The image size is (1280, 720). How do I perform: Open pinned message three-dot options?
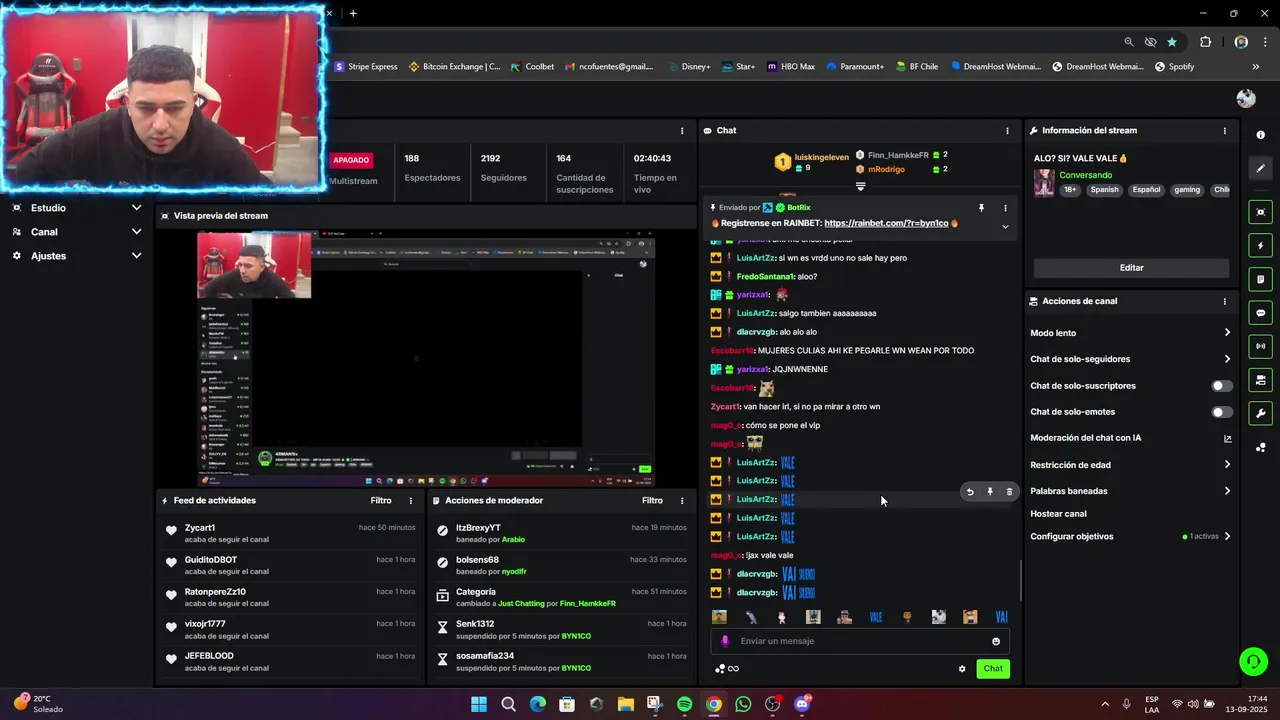tap(1005, 208)
